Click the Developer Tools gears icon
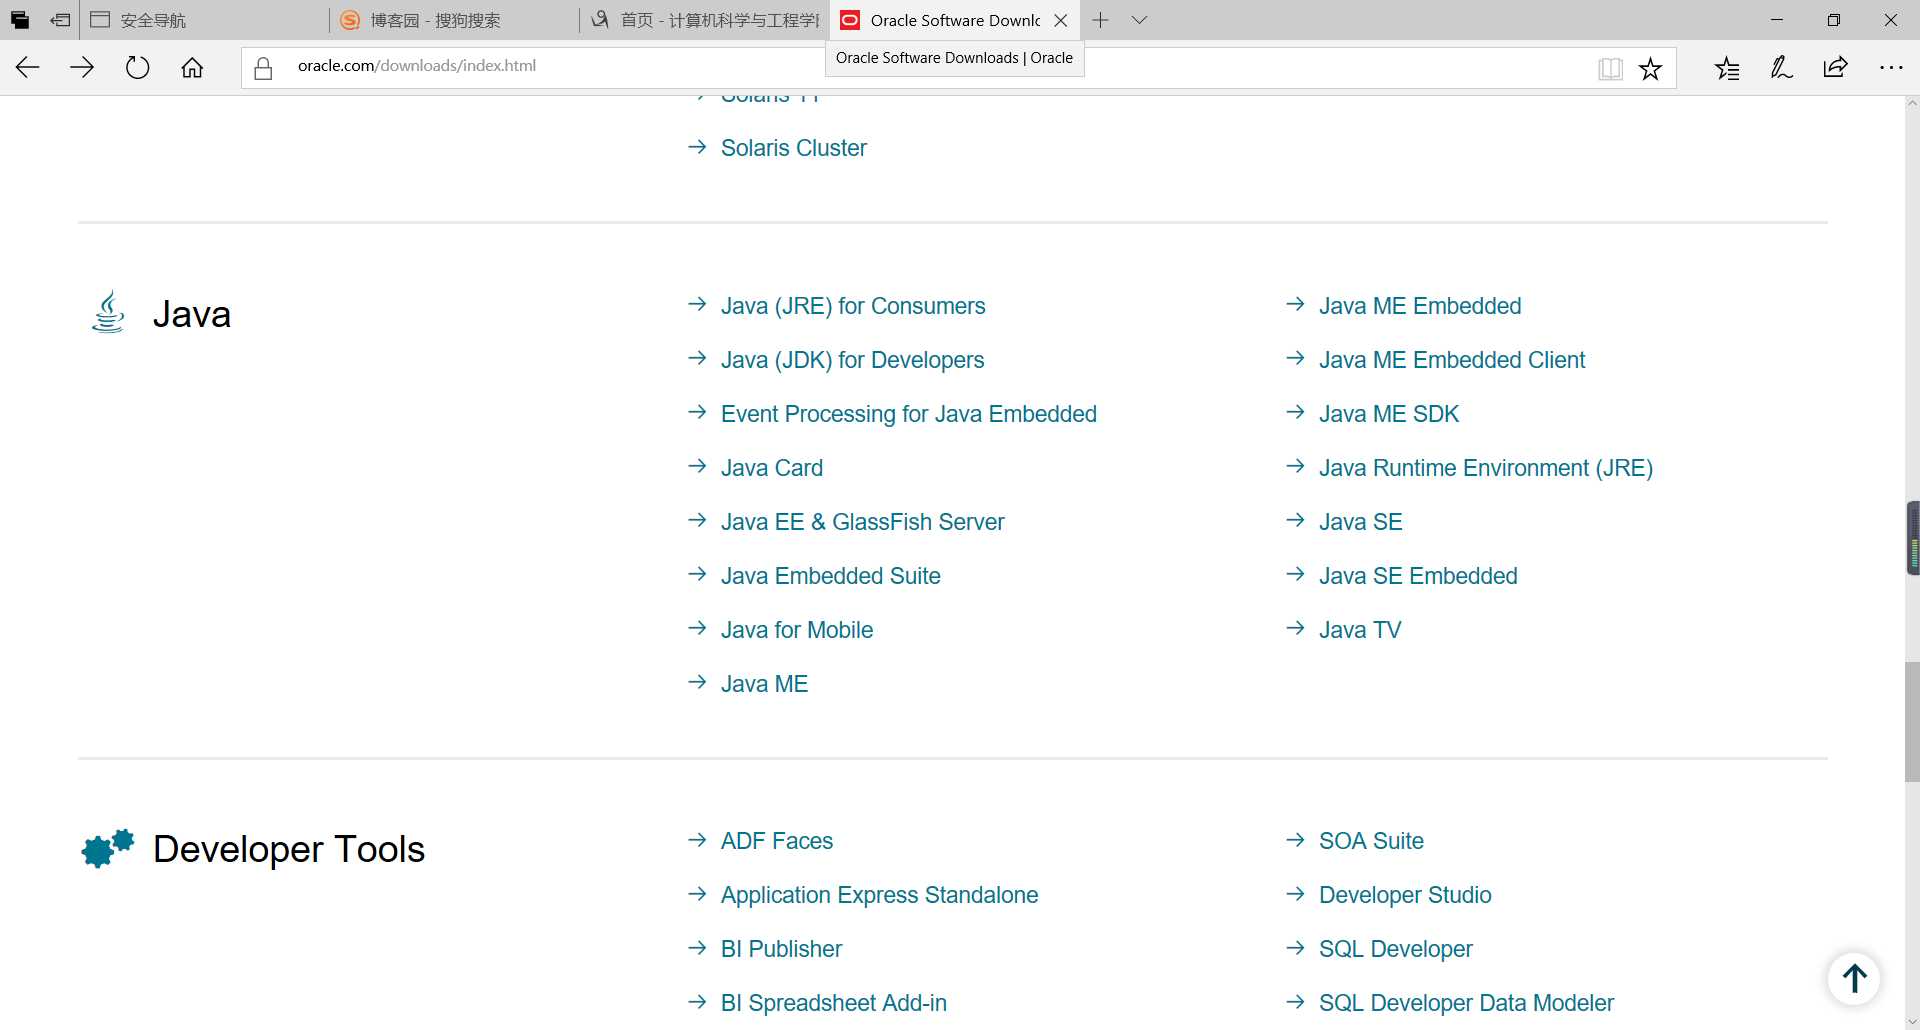1920x1030 pixels. [x=108, y=848]
